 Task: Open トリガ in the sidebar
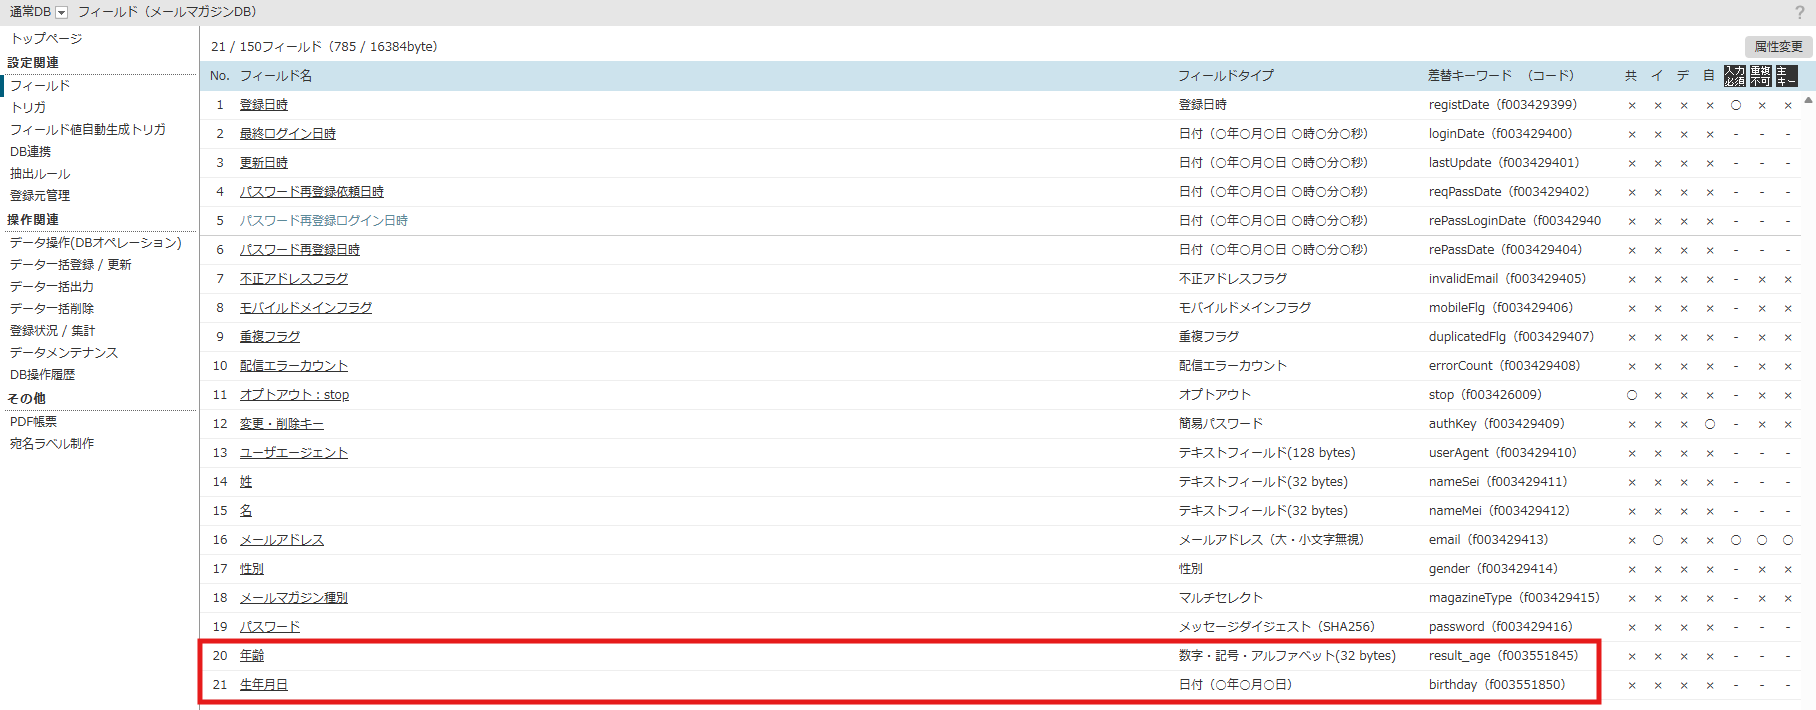tap(28, 108)
